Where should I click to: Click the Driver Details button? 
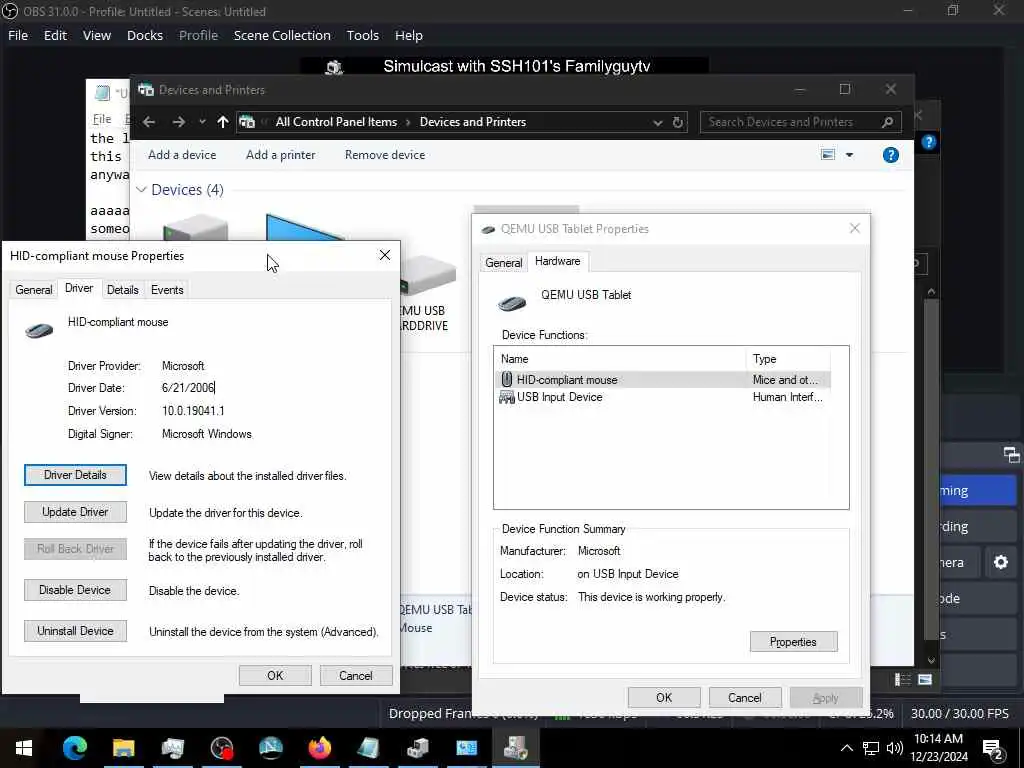coord(75,475)
